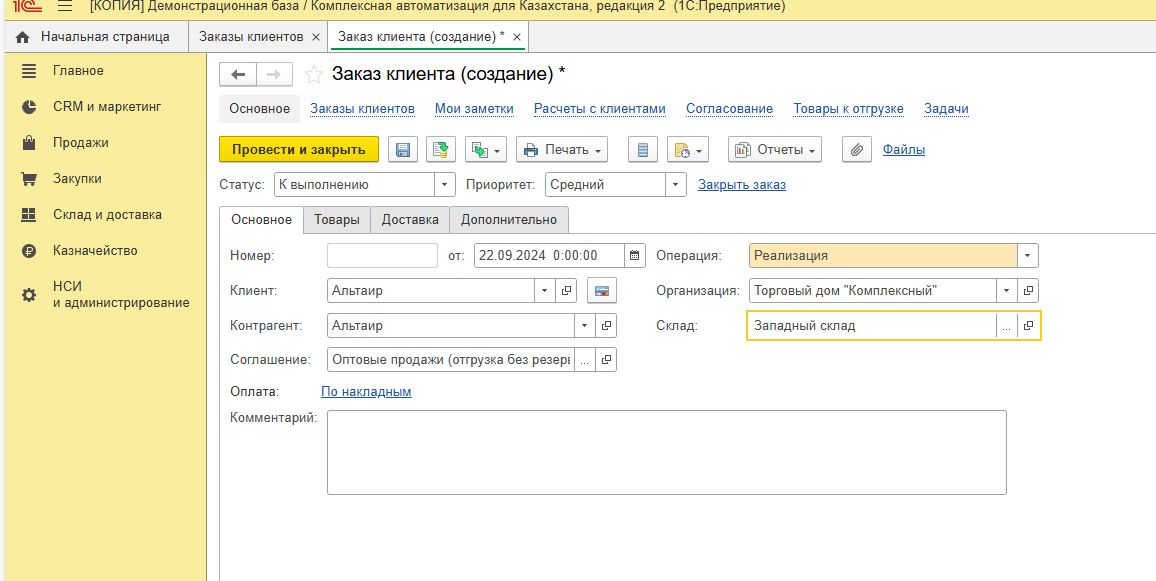Viewport: 1156px width, 581px height.
Task: Open the calendar picker for order date
Action: click(635, 256)
